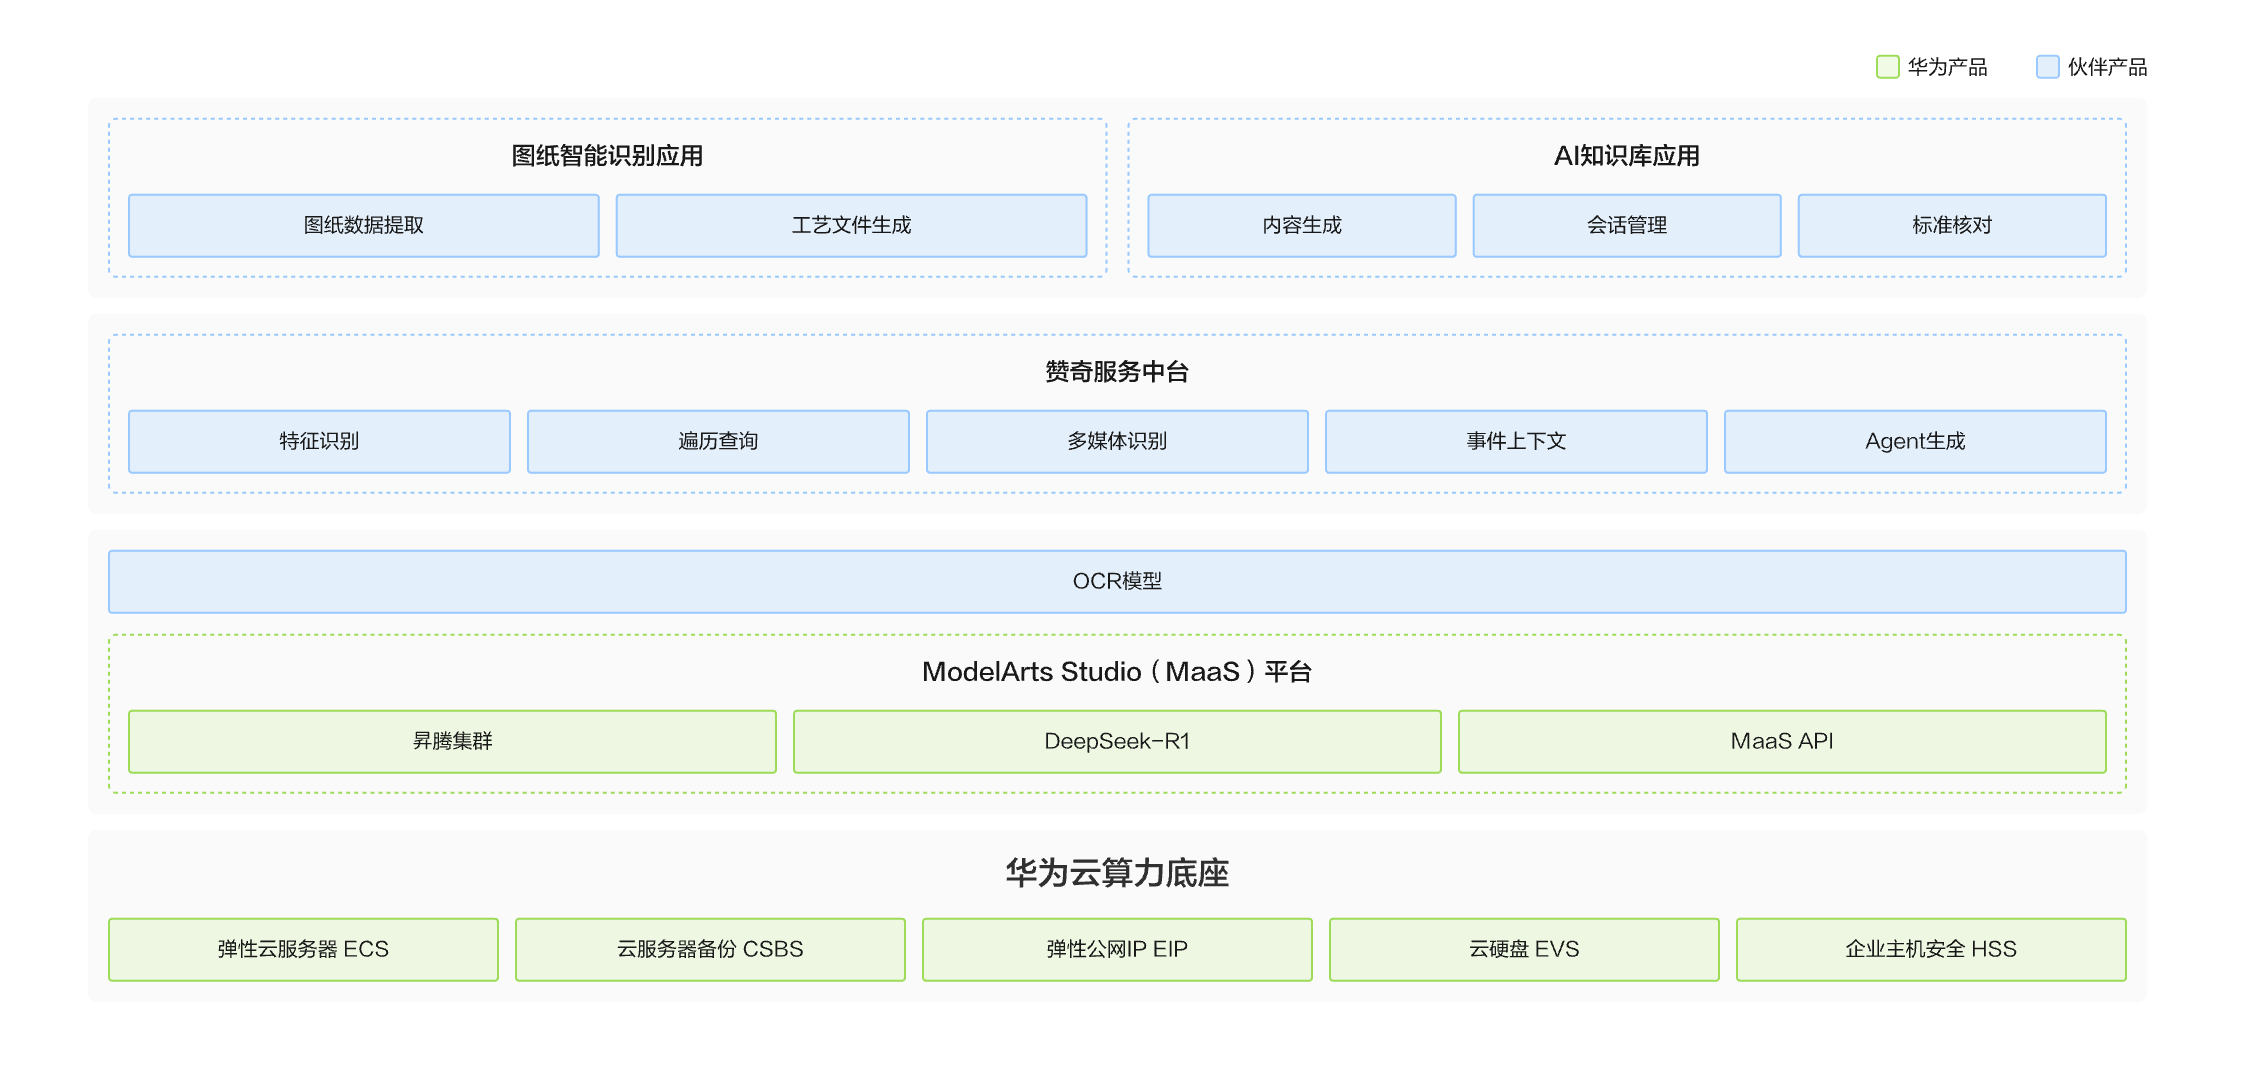Image resolution: width=2256 pixels, height=1074 pixels.
Task: Click the 昇腾集群 green box
Action: (452, 741)
